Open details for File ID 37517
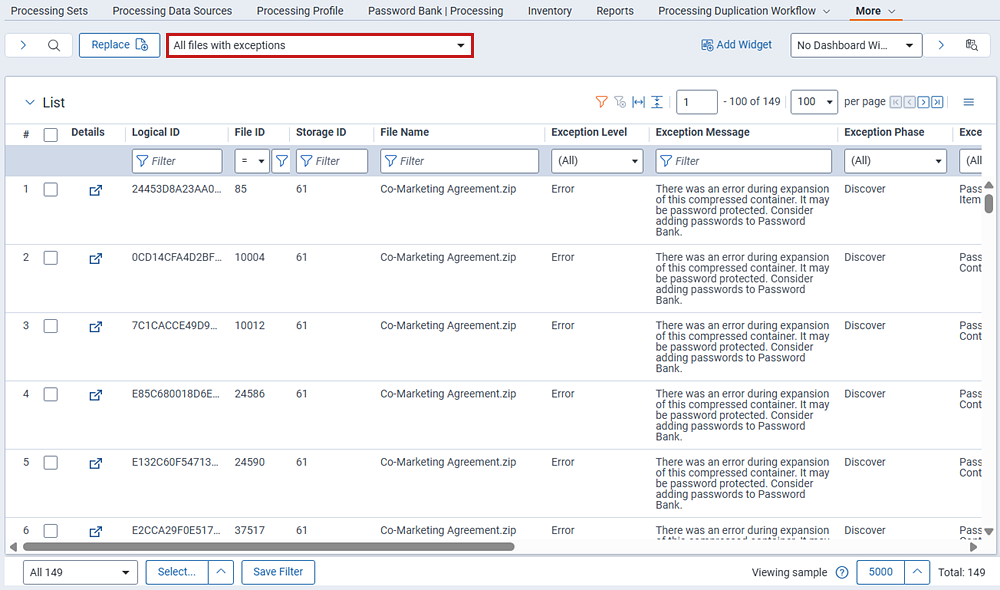The image size is (1000, 590). coord(95,531)
